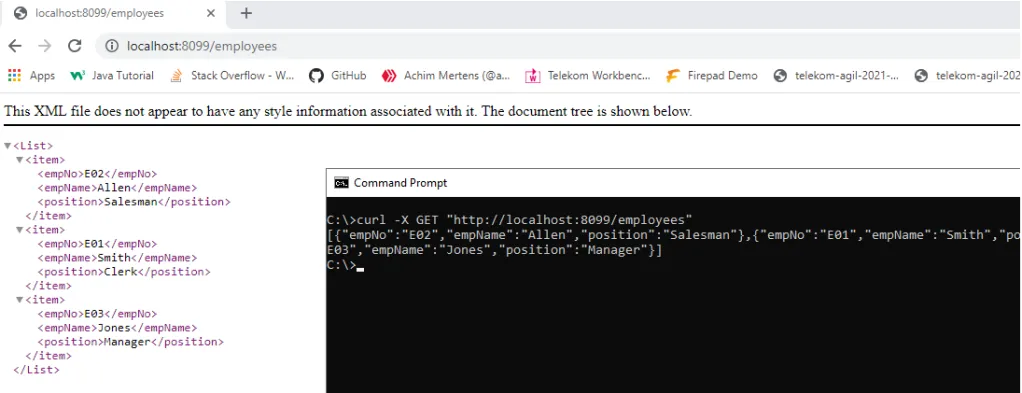Open the Java Tutorial bookmark
Image resolution: width=1022 pixels, height=393 pixels.
(111, 76)
